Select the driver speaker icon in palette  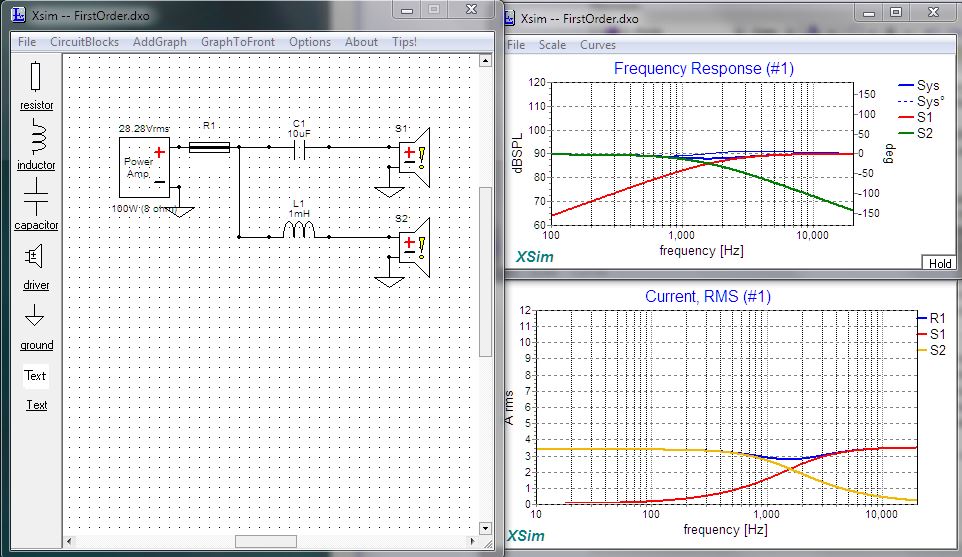(x=34, y=256)
